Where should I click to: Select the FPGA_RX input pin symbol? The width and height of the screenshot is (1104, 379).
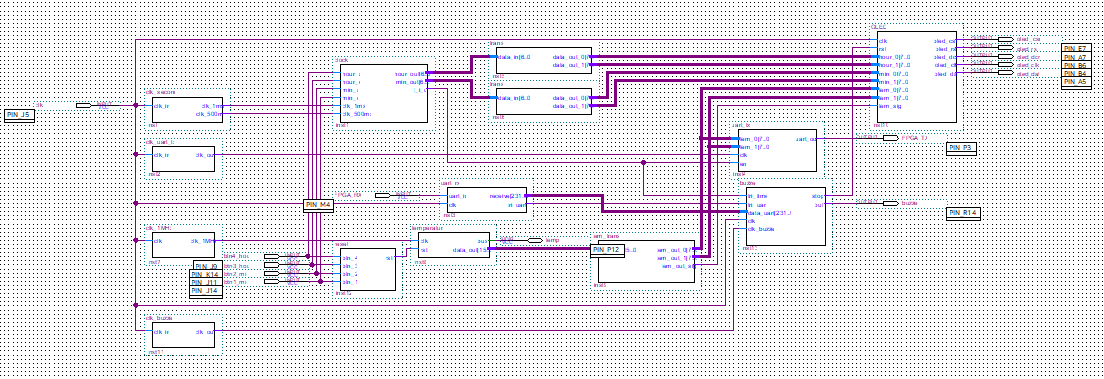pyautogui.click(x=382, y=195)
